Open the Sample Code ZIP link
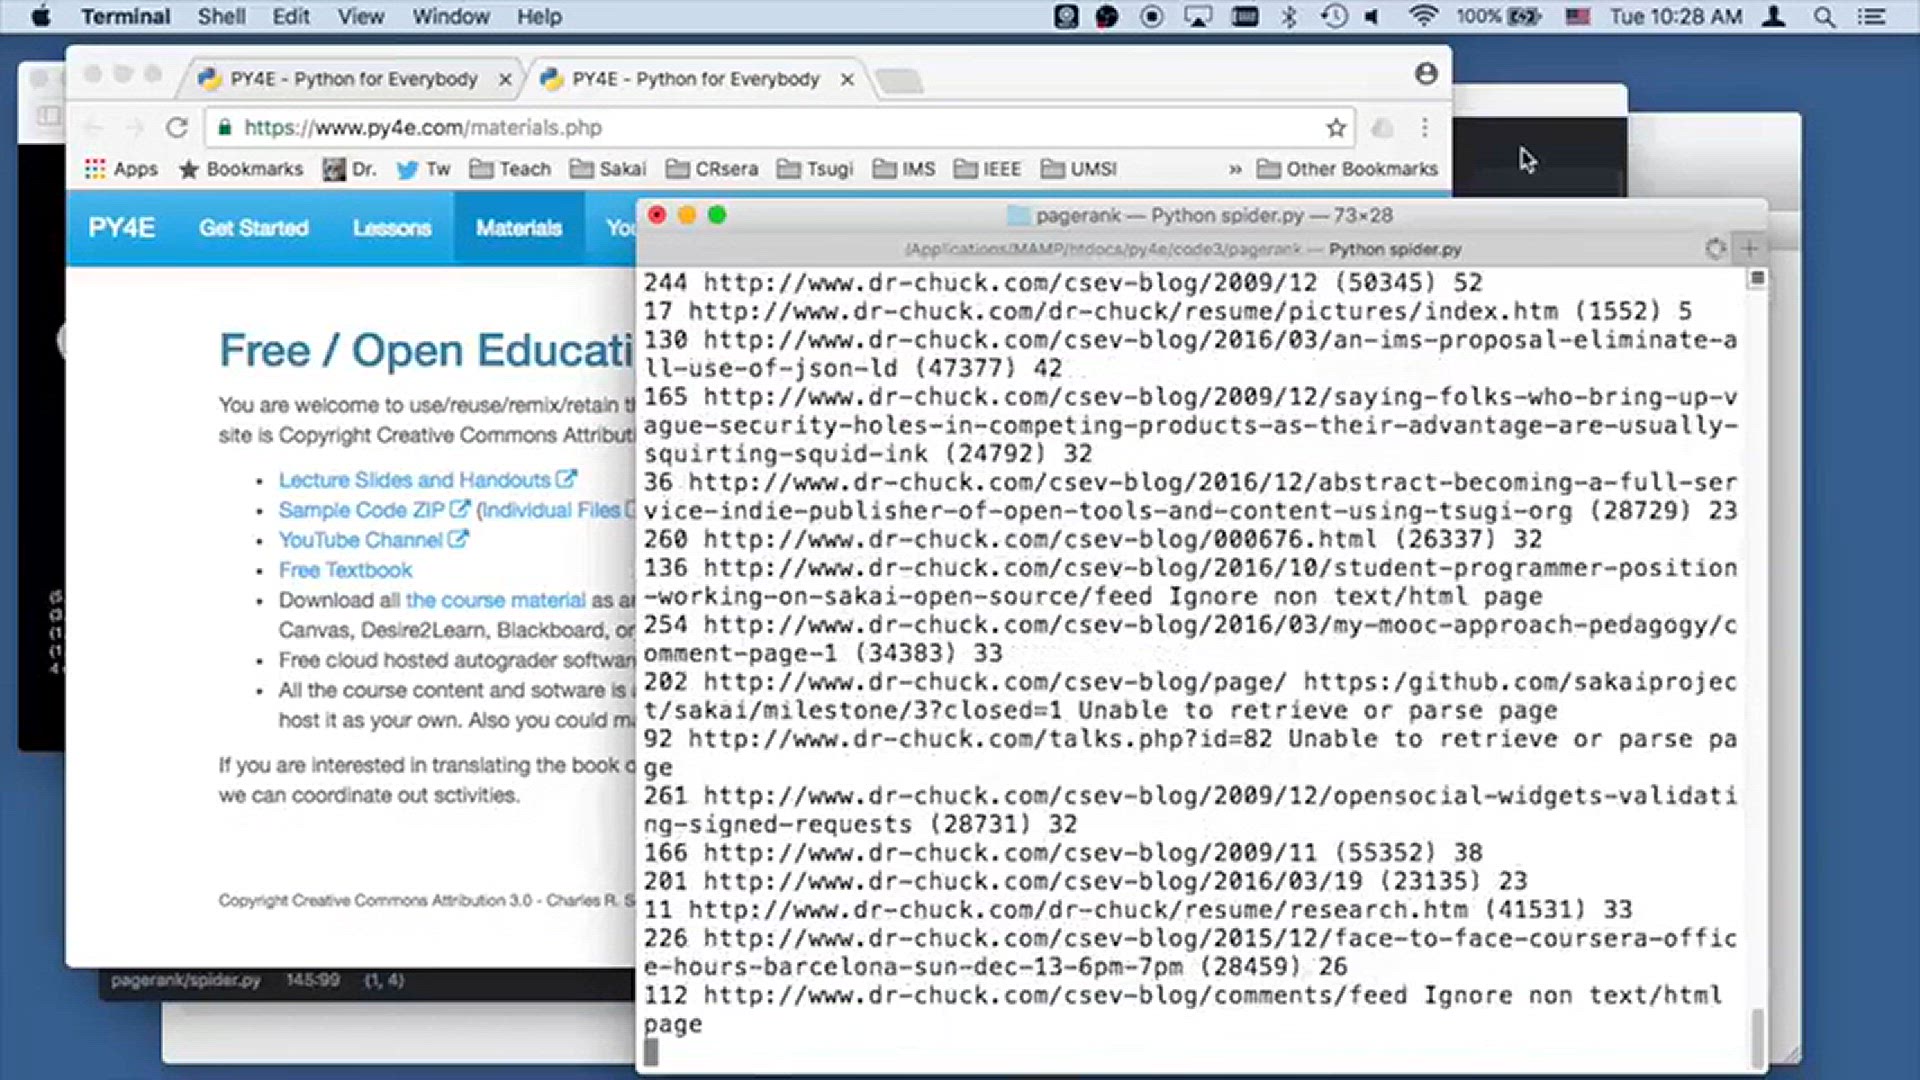 (x=373, y=510)
